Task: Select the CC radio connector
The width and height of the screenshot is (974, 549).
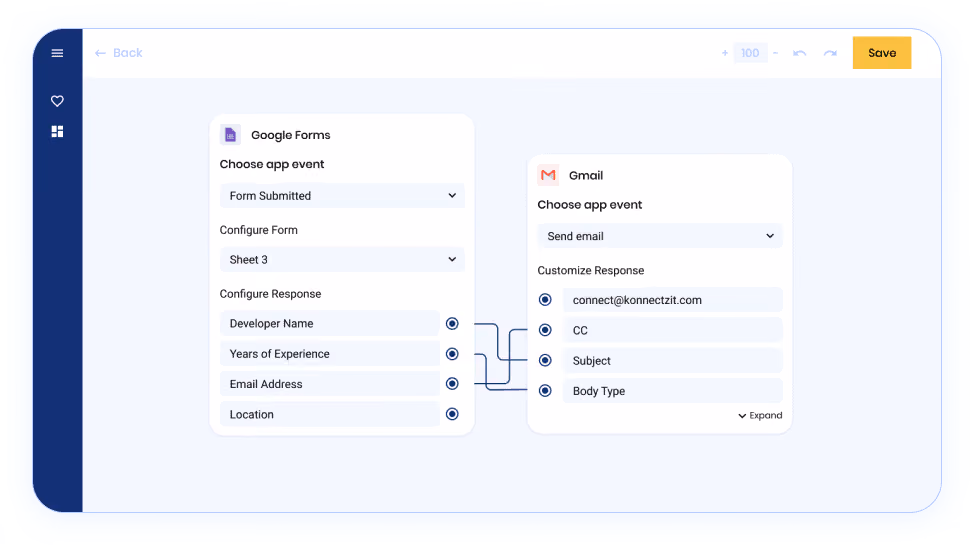Action: click(545, 330)
